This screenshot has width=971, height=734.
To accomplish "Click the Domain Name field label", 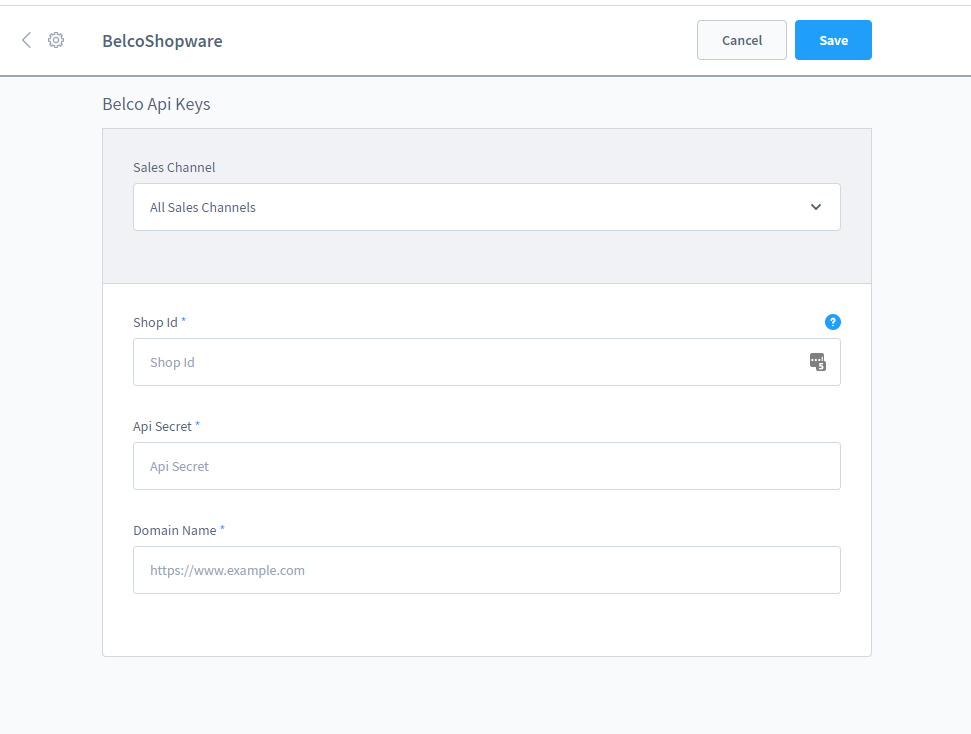I will [x=175, y=530].
